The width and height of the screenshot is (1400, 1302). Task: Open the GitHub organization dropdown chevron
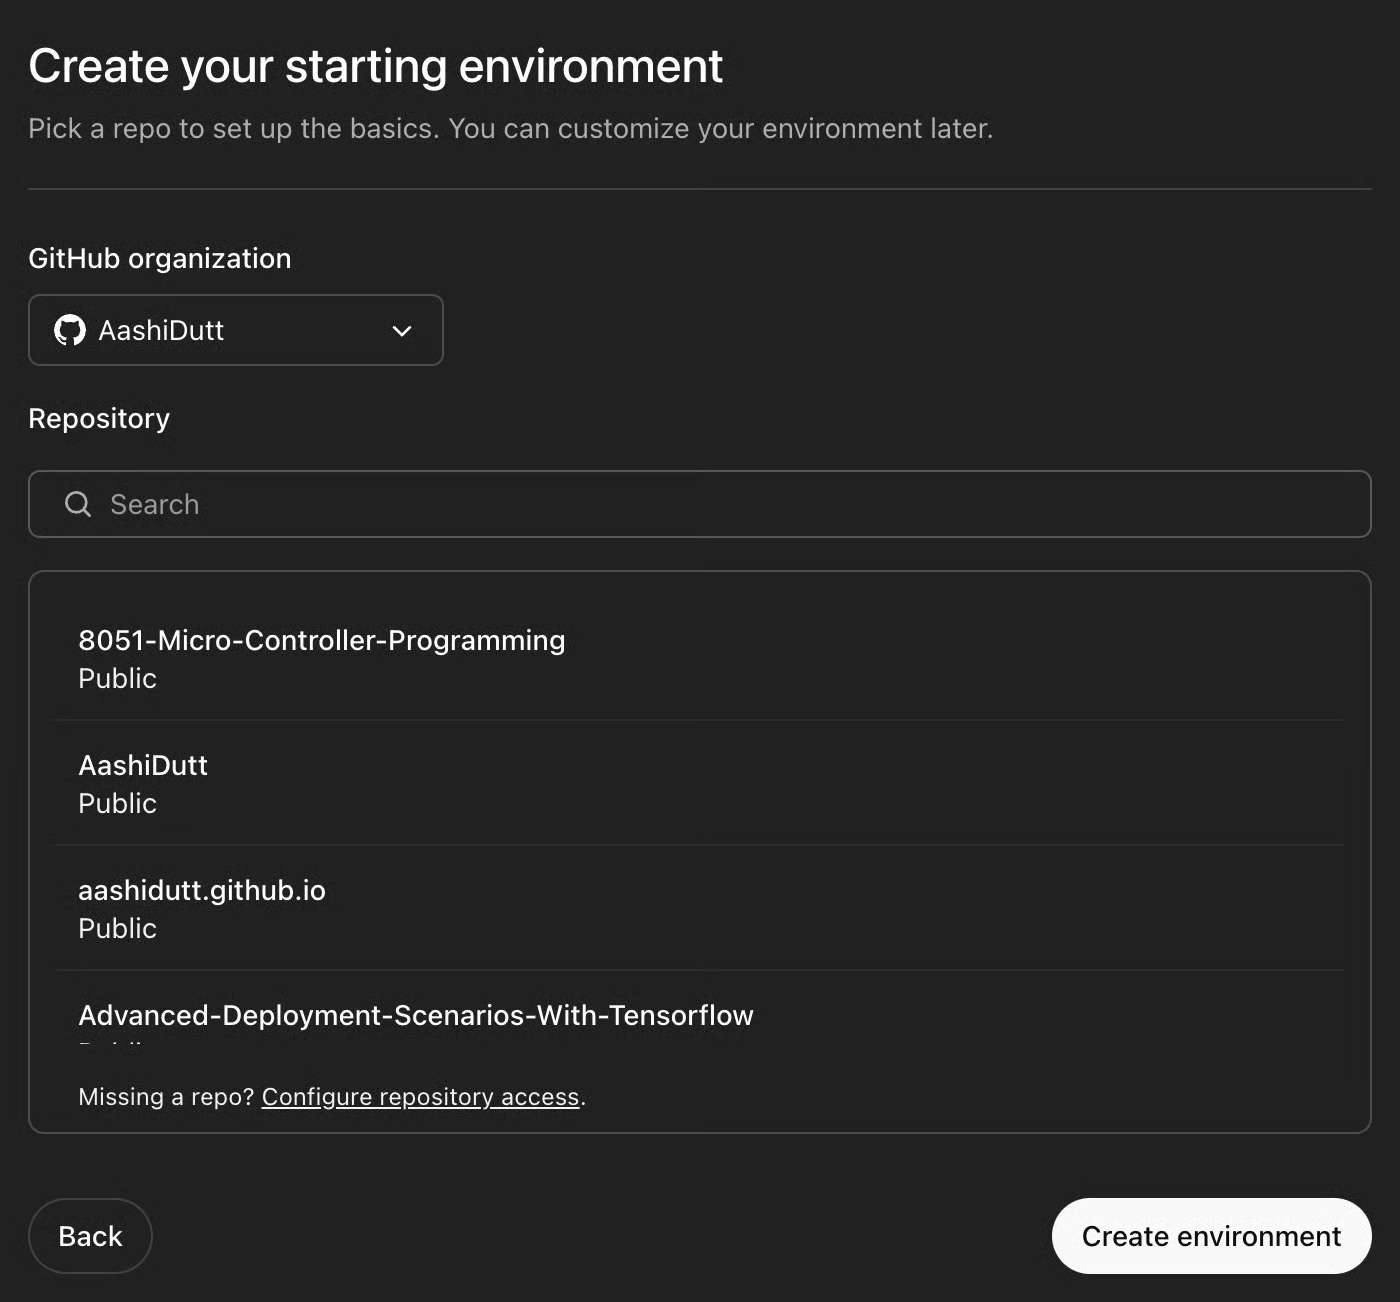pyautogui.click(x=401, y=330)
